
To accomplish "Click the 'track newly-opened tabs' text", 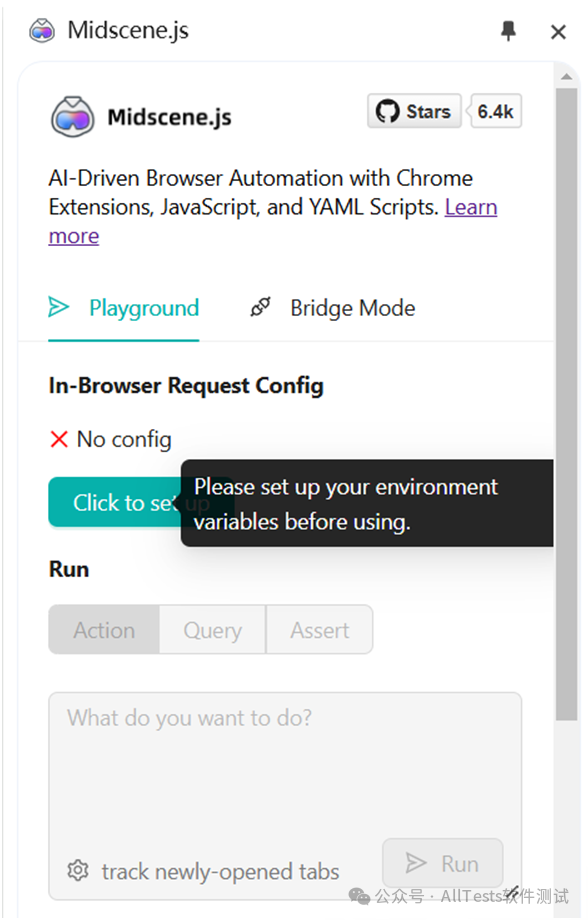I will point(221,872).
